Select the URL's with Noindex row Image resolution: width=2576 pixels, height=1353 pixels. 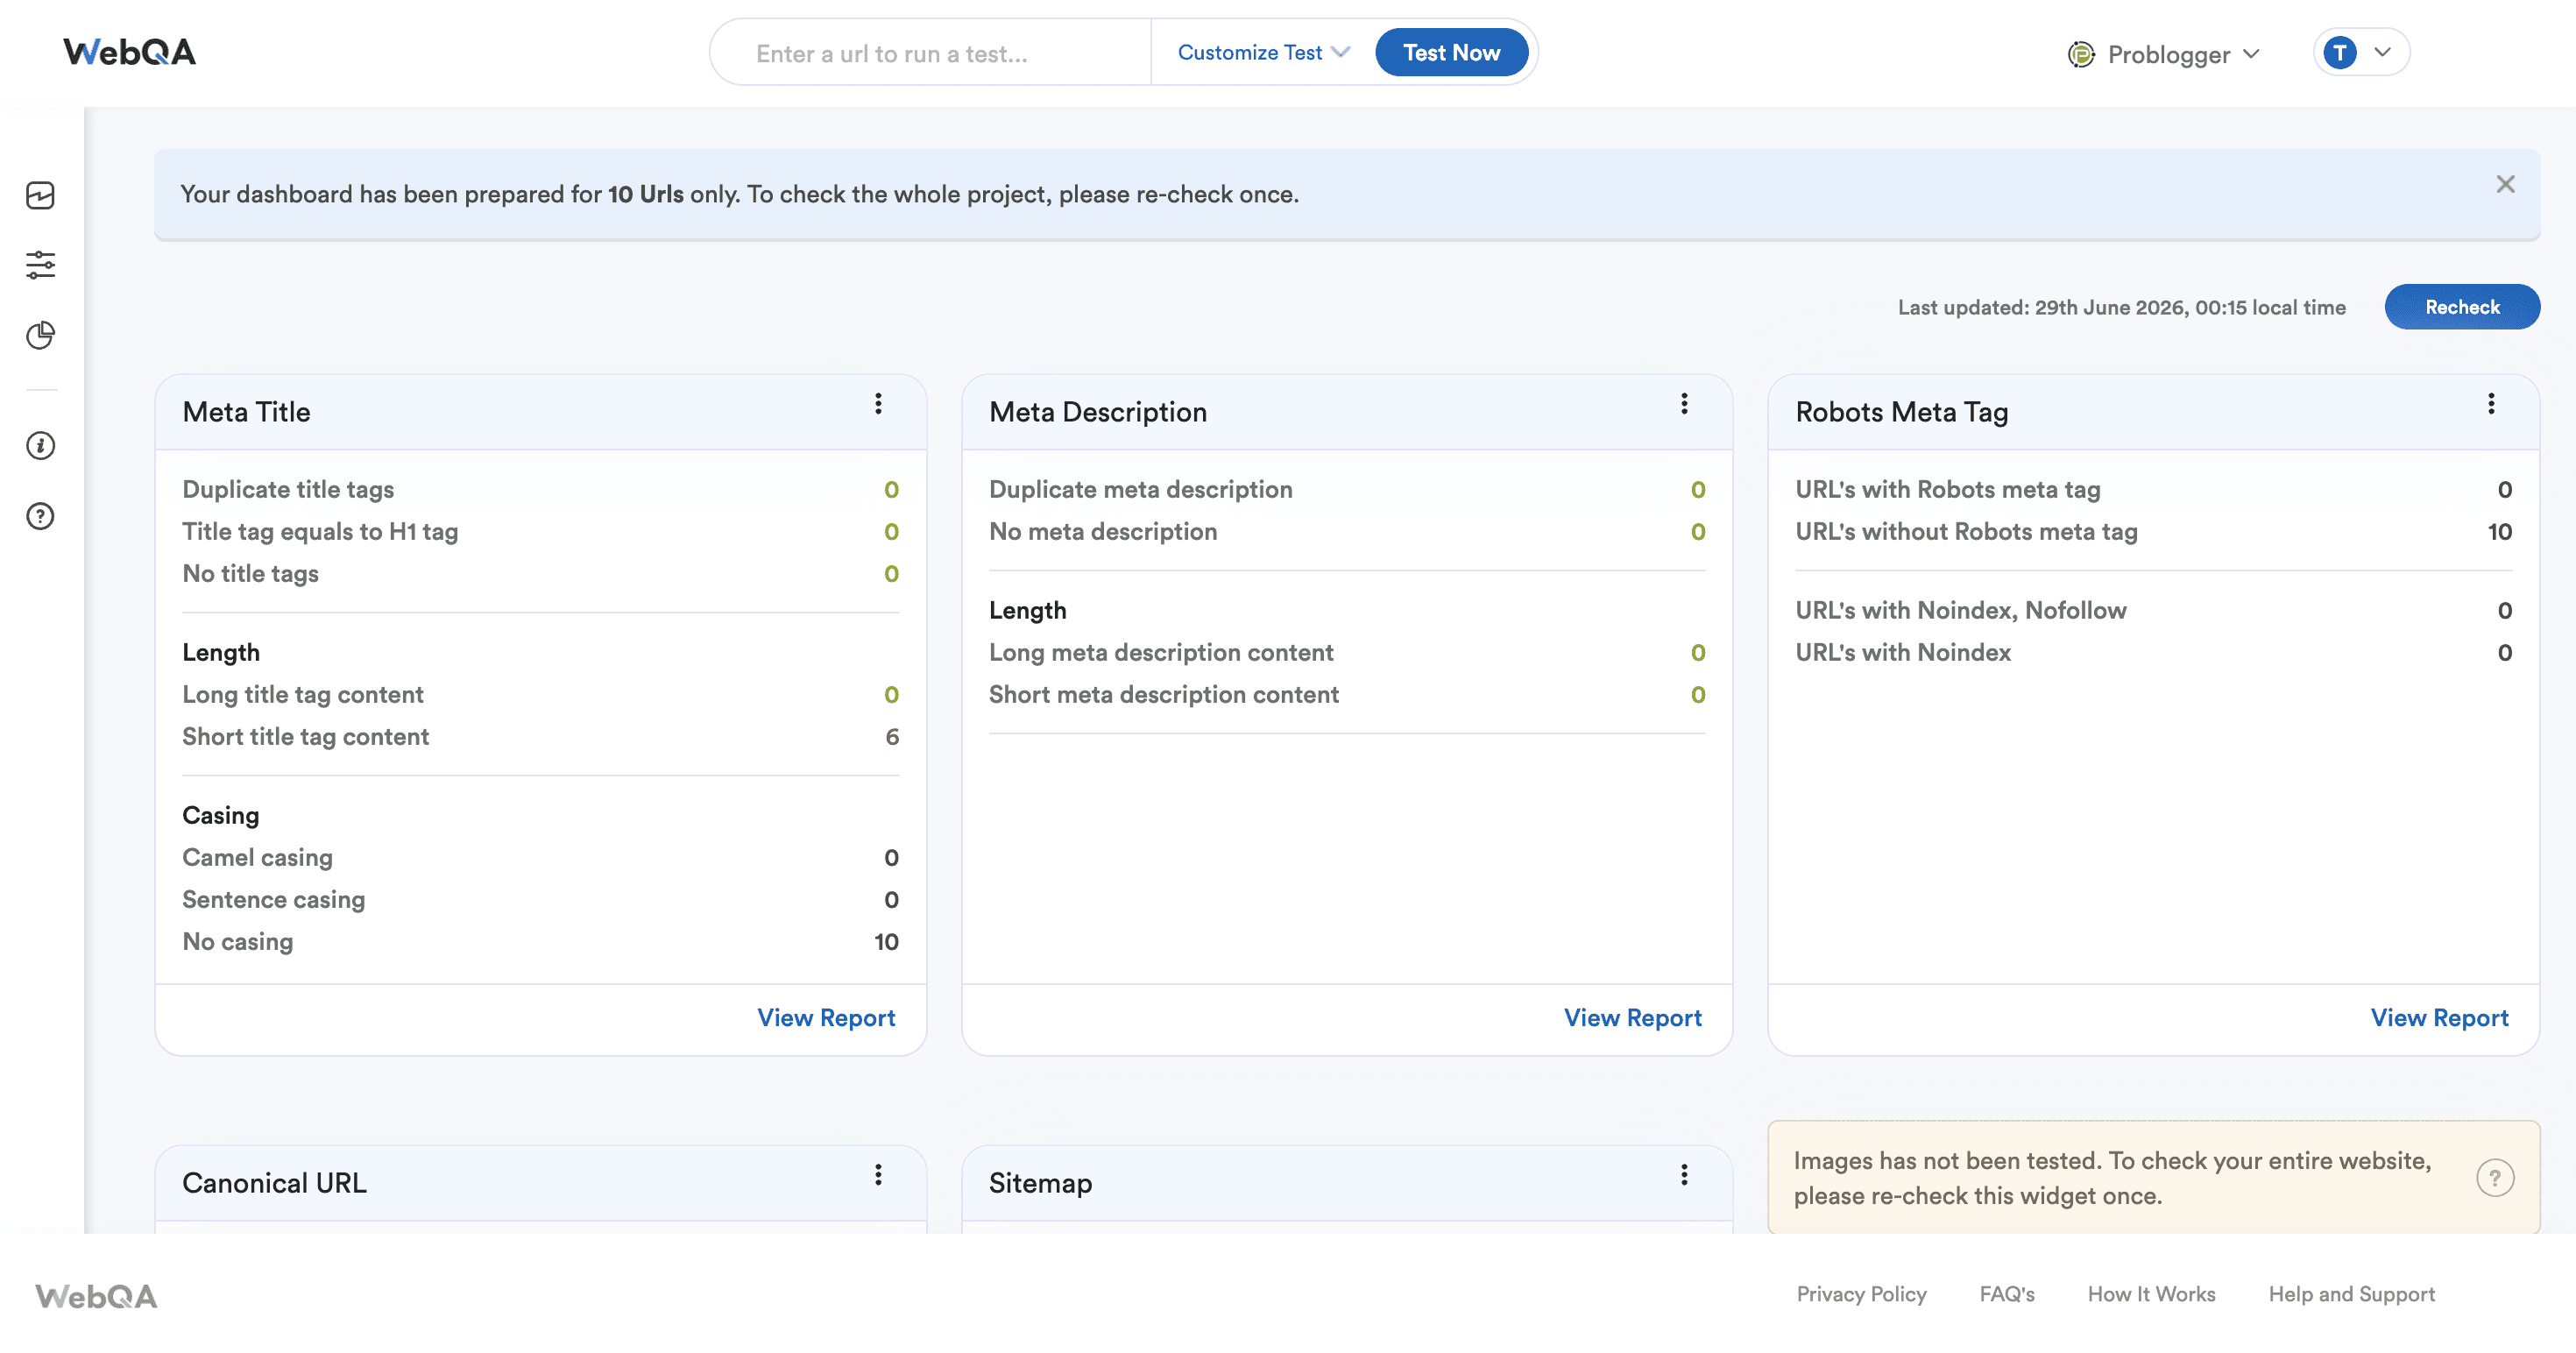2153,653
